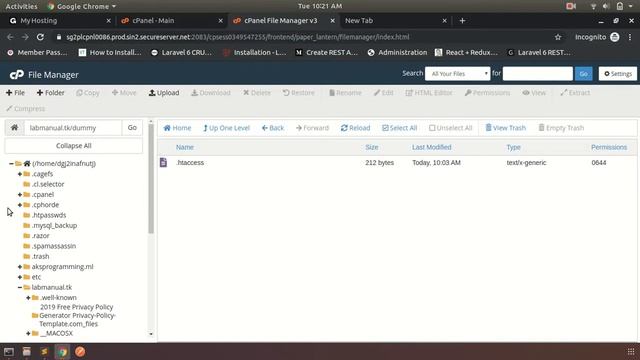Click the Delete toolbar action

coord(257,93)
